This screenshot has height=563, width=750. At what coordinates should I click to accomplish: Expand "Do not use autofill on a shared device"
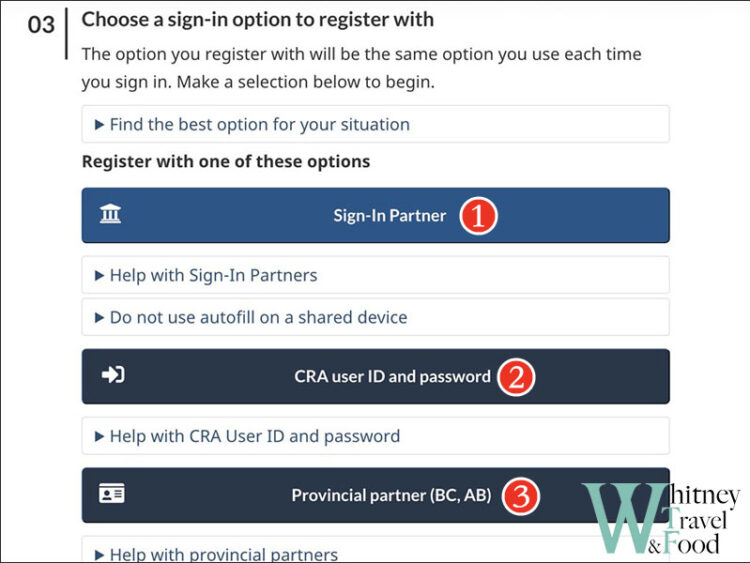click(258, 317)
